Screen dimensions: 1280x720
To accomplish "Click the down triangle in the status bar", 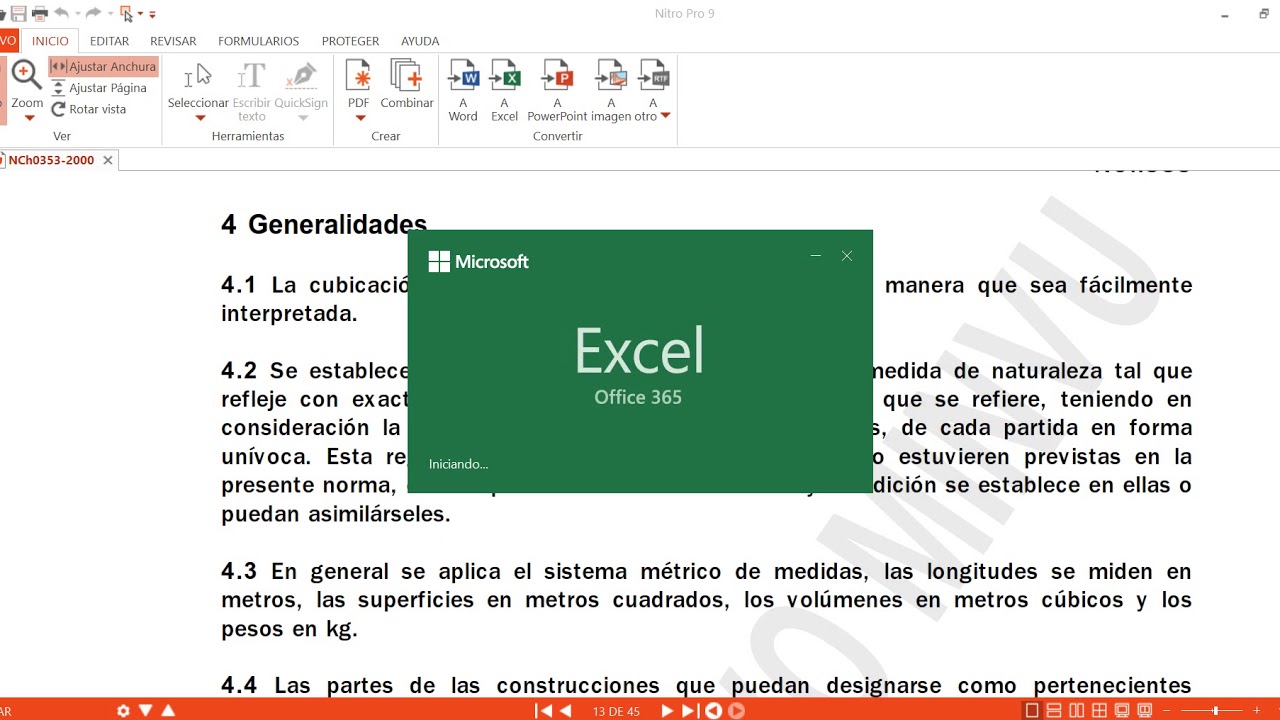I will pos(146,711).
